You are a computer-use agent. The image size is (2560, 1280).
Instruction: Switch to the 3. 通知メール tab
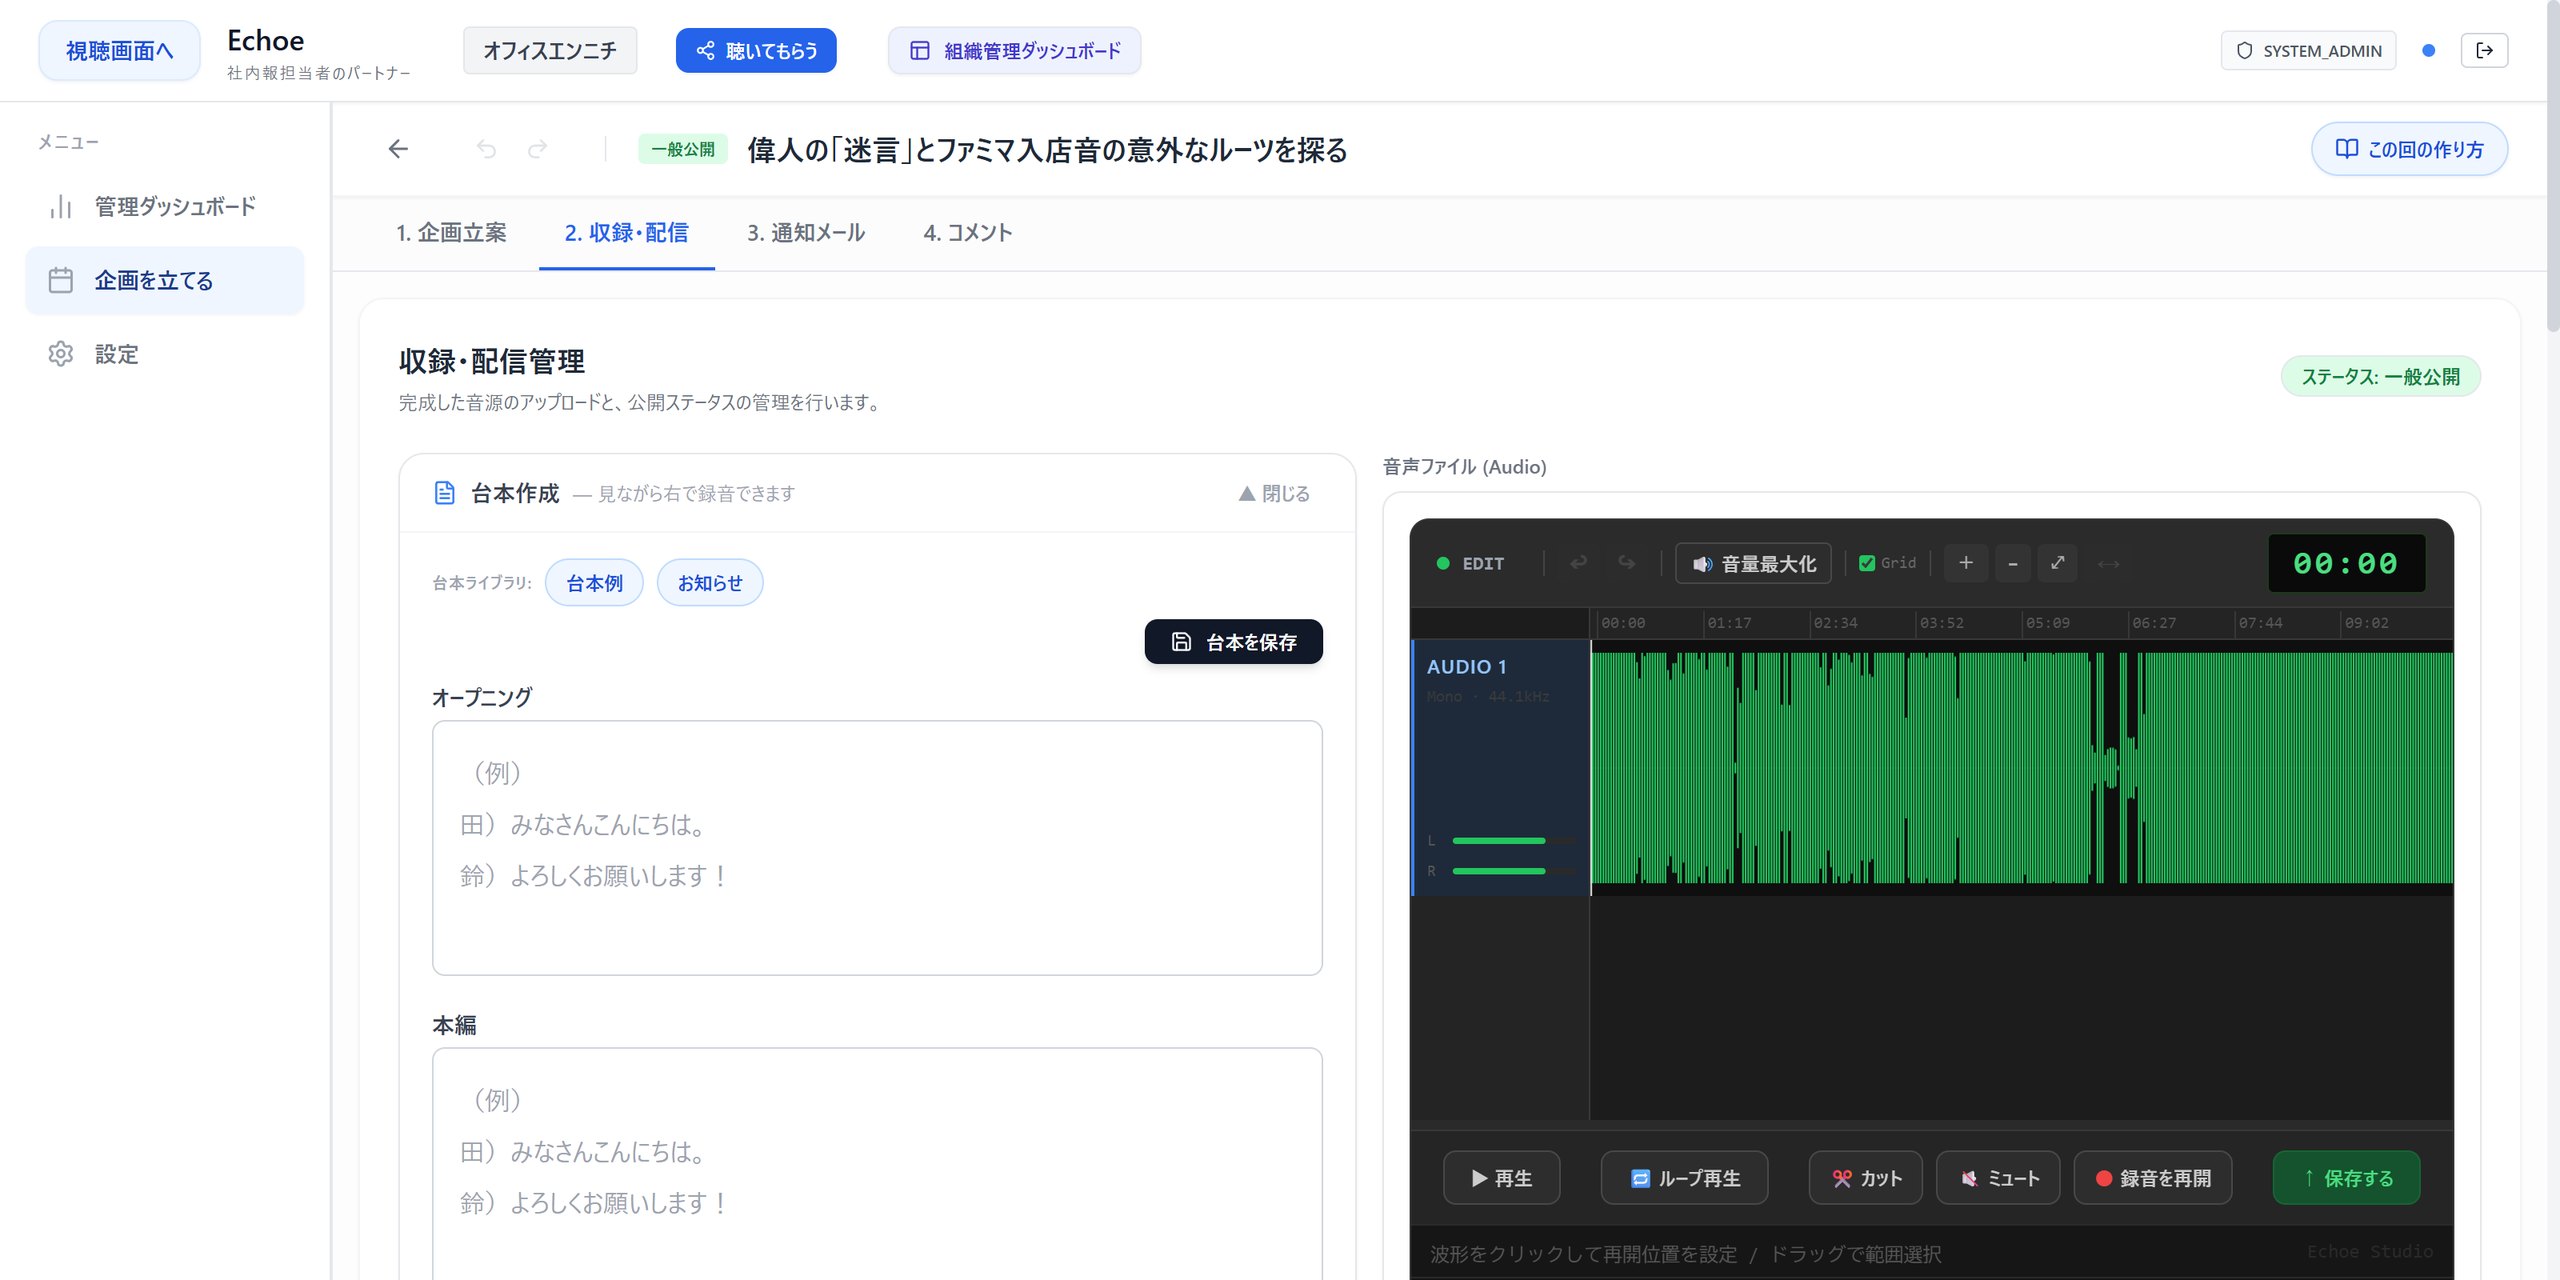806,232
